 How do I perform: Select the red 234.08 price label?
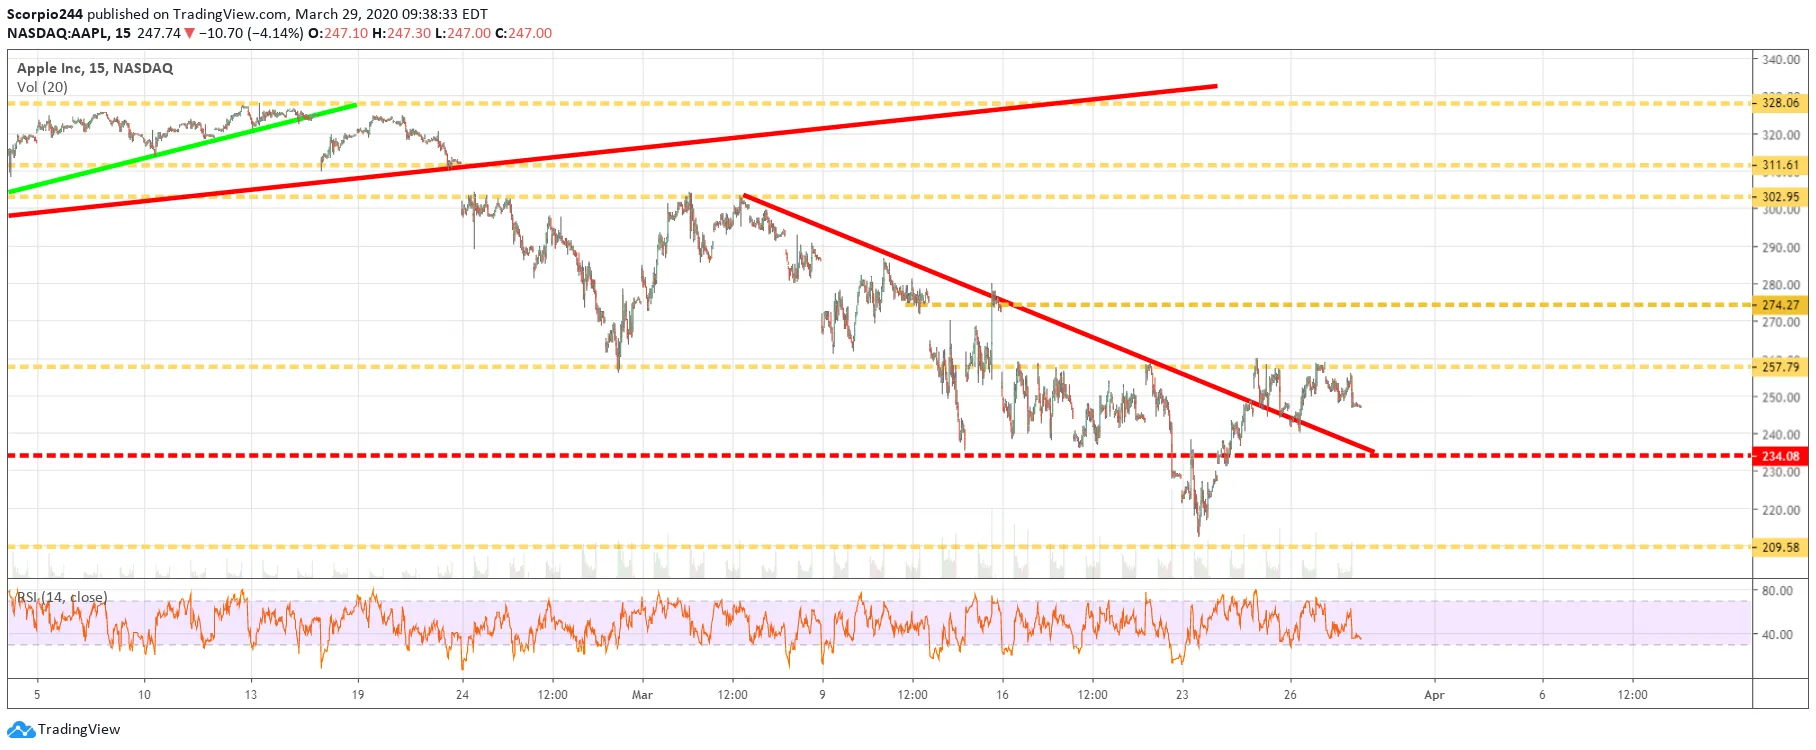[x=1780, y=456]
